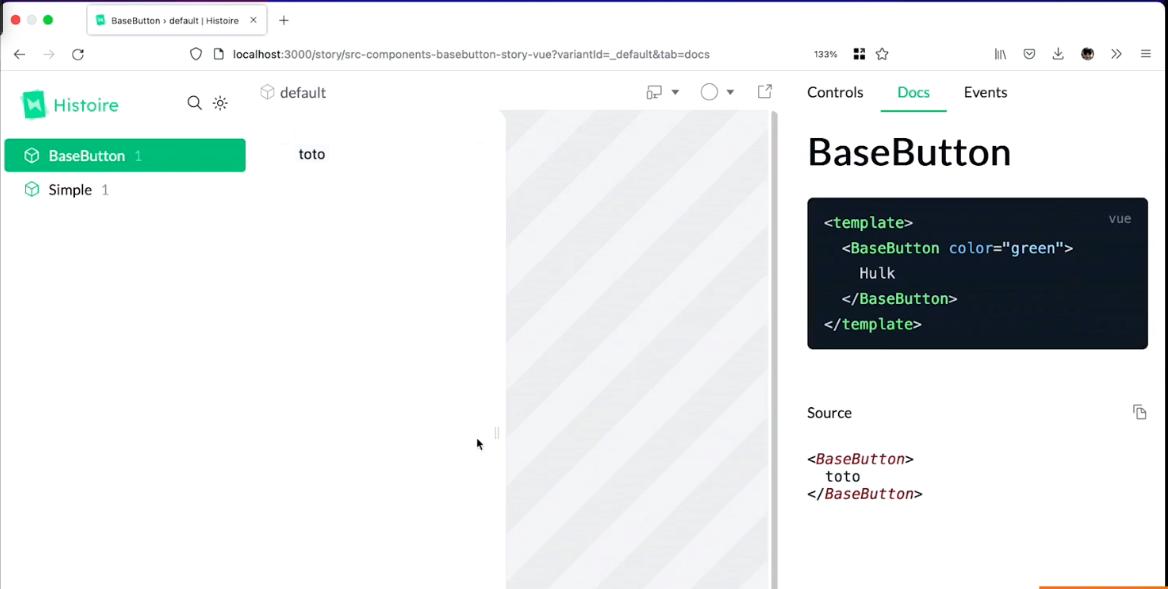The height and width of the screenshot is (589, 1168).
Task: Open the responsive size dropdown
Action: [662, 92]
